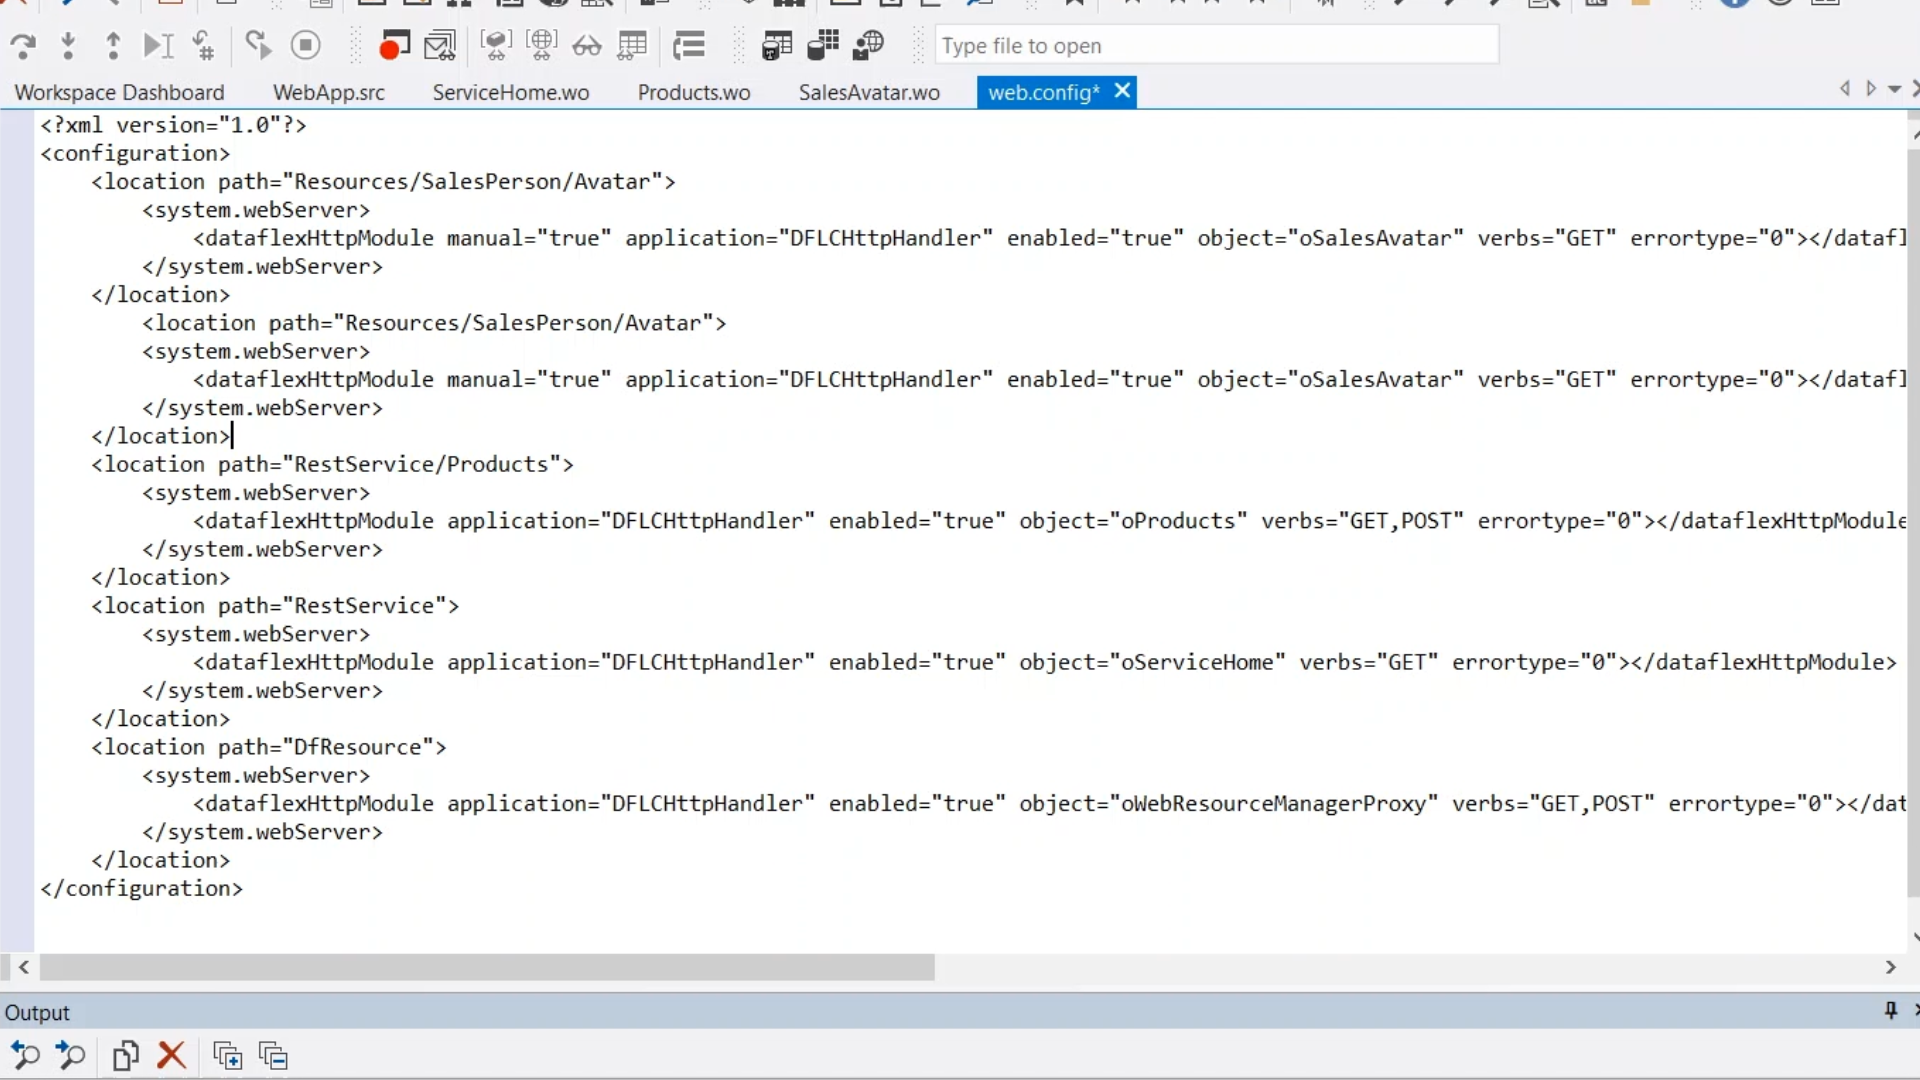Click the glasses watch icon
1920x1080 pixels.
point(587,46)
